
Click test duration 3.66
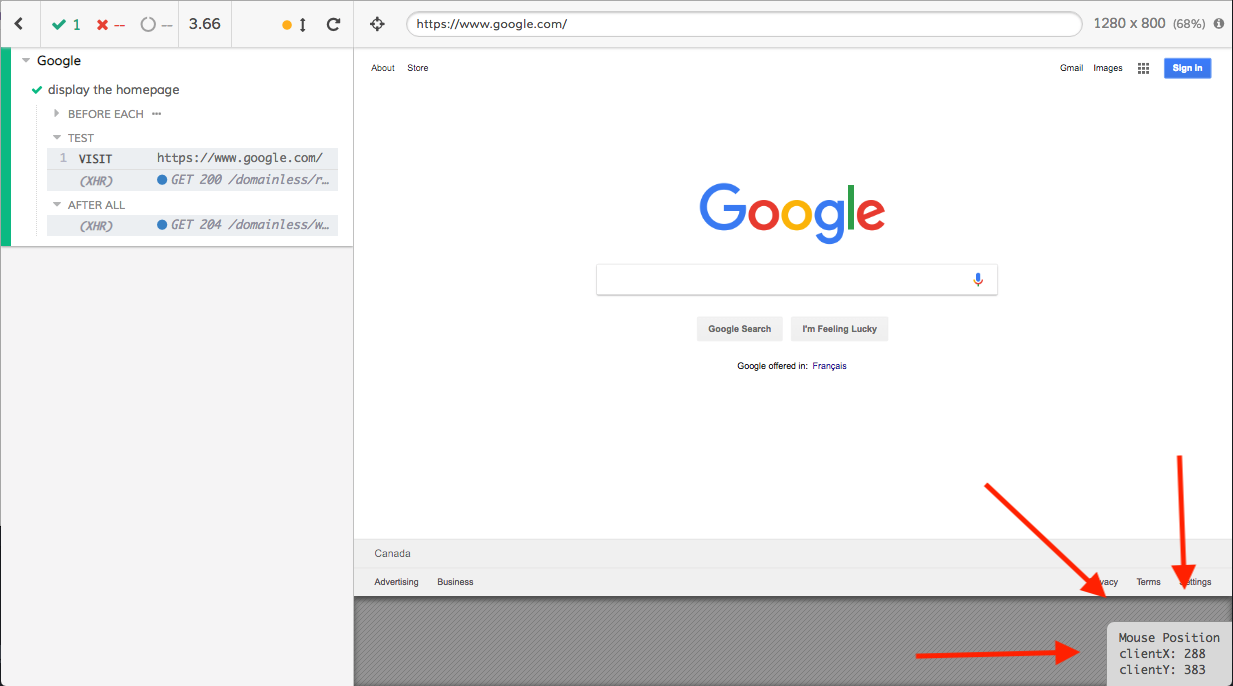click(x=205, y=24)
